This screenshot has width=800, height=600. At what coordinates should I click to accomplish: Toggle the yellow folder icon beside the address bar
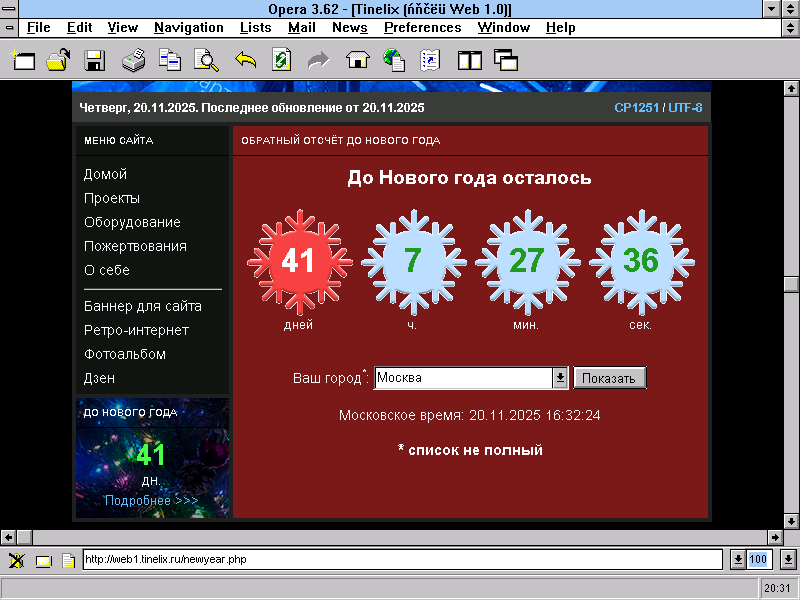tap(43, 560)
